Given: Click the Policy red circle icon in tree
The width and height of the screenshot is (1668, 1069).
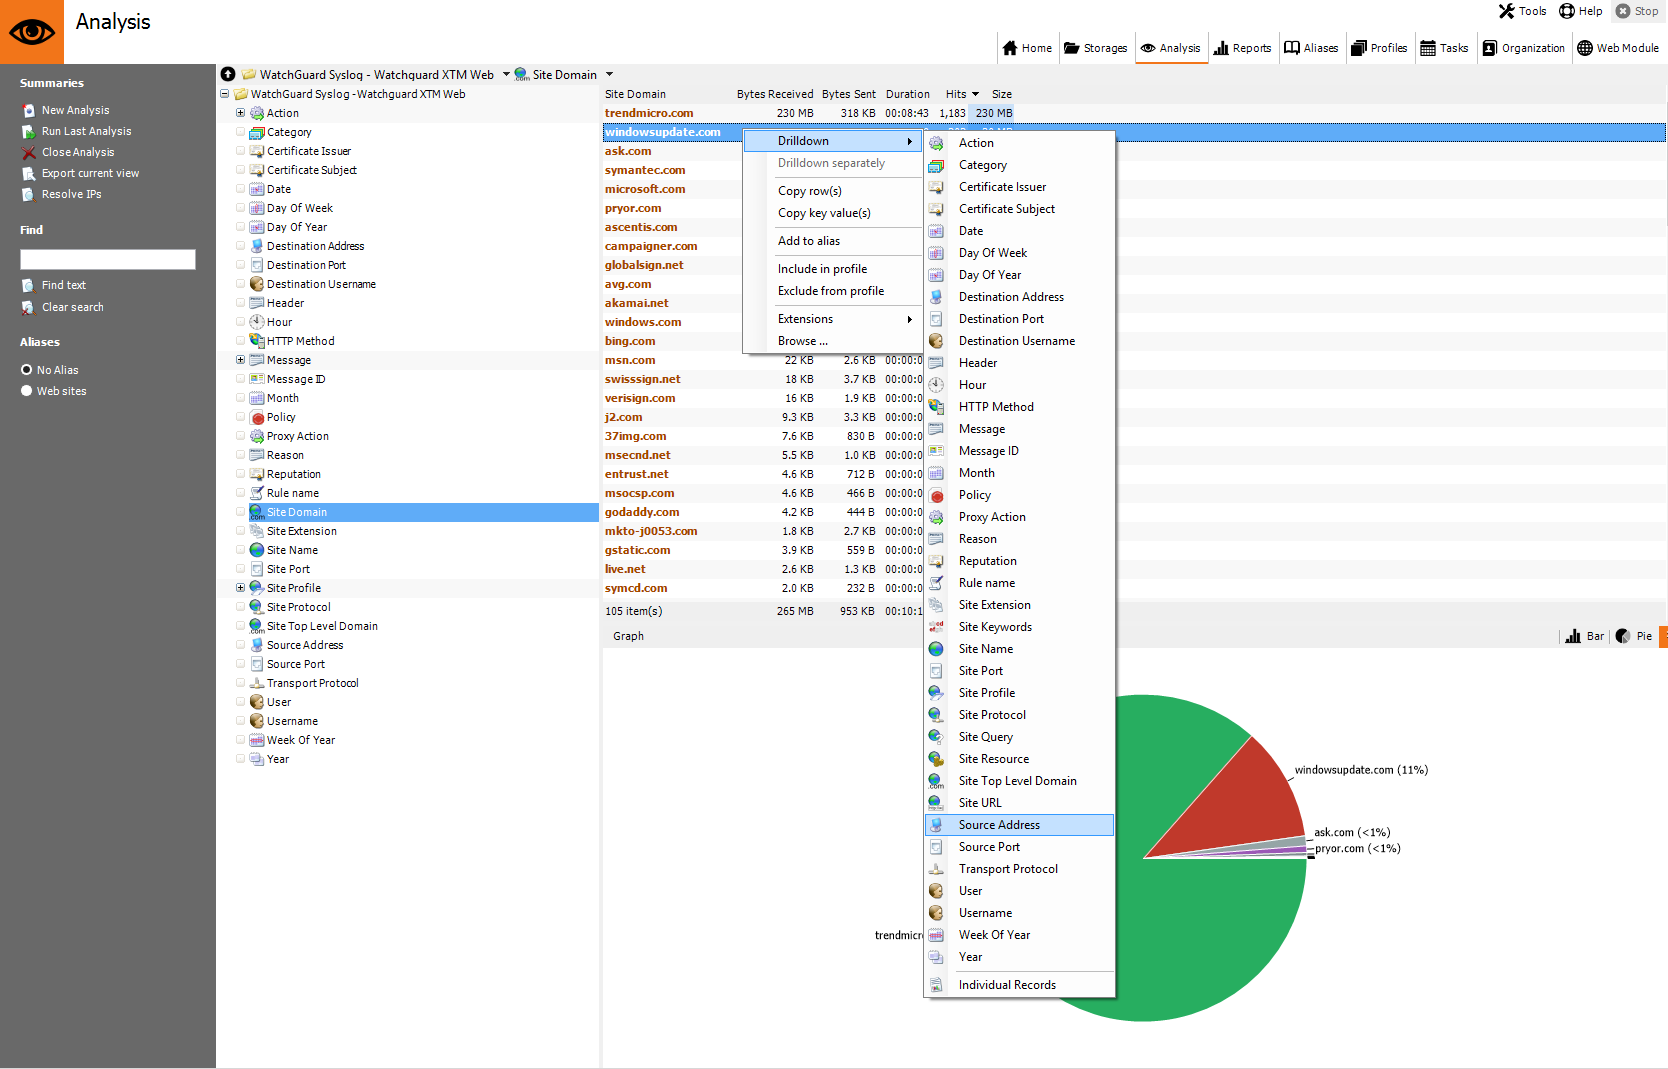Looking at the screenshot, I should [x=257, y=418].
